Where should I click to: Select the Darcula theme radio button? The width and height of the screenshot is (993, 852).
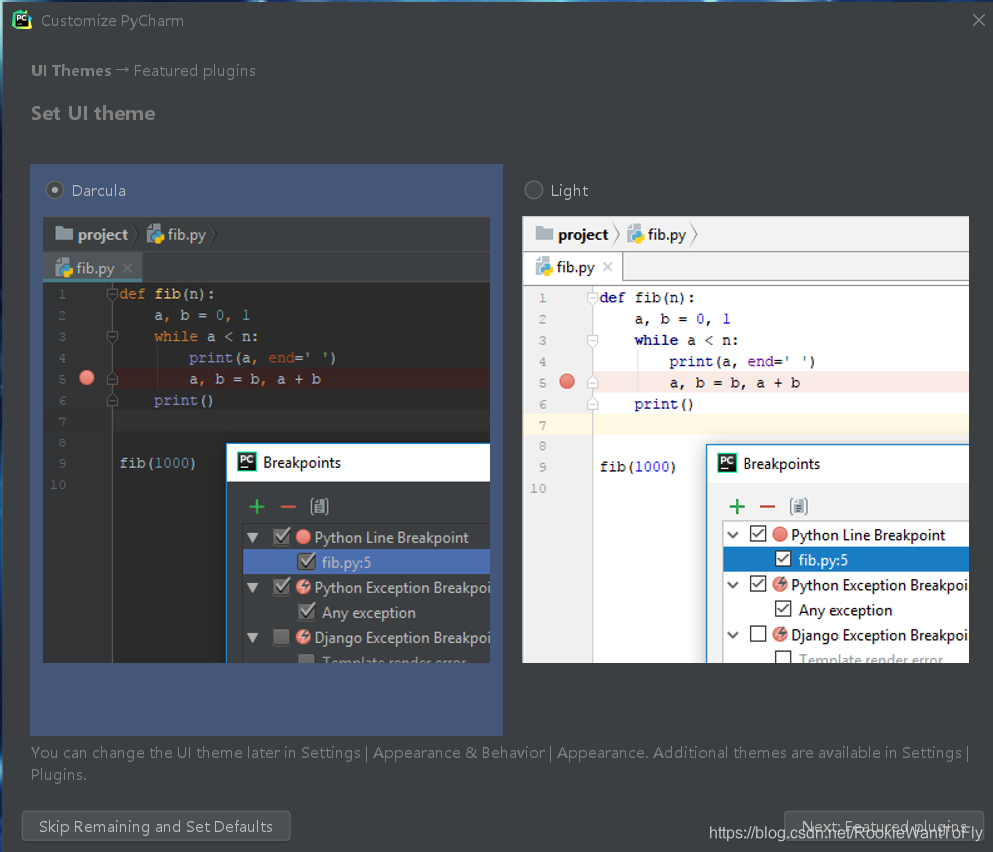tap(55, 190)
